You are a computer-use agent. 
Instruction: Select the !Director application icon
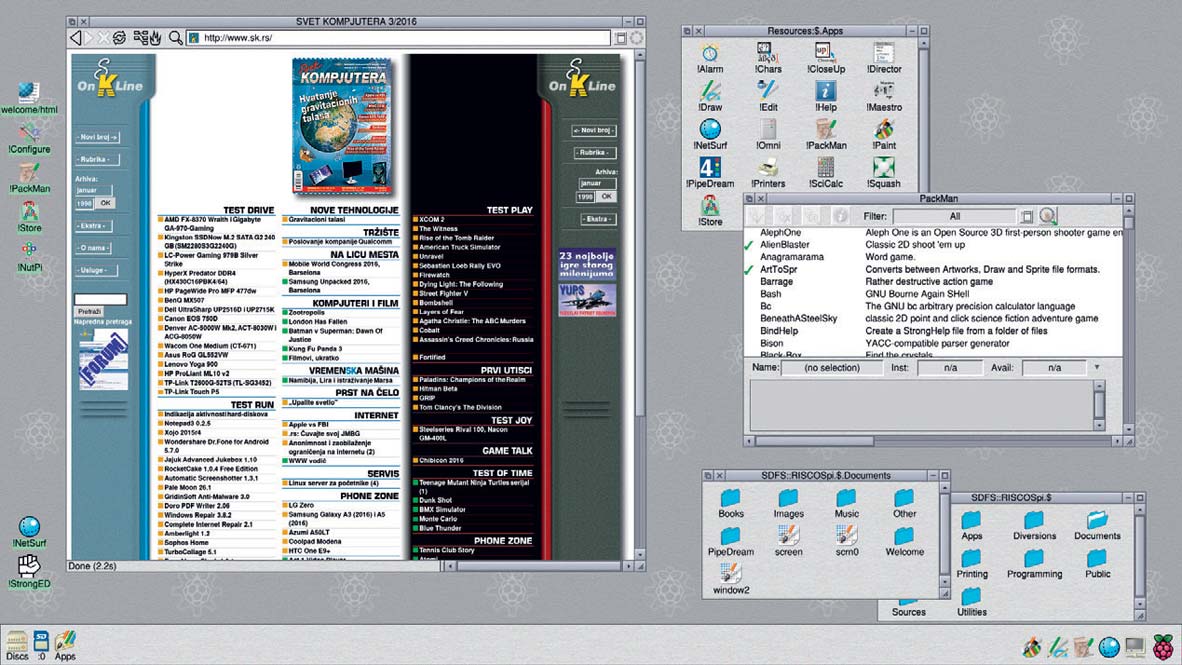click(x=883, y=59)
